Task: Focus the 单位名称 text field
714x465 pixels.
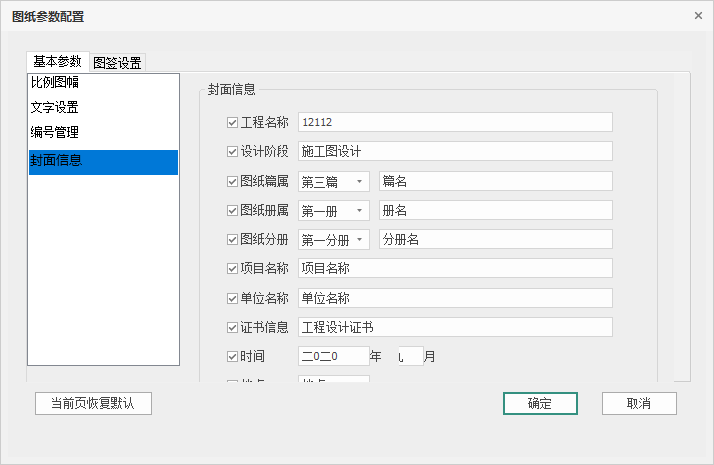Action: coord(455,298)
